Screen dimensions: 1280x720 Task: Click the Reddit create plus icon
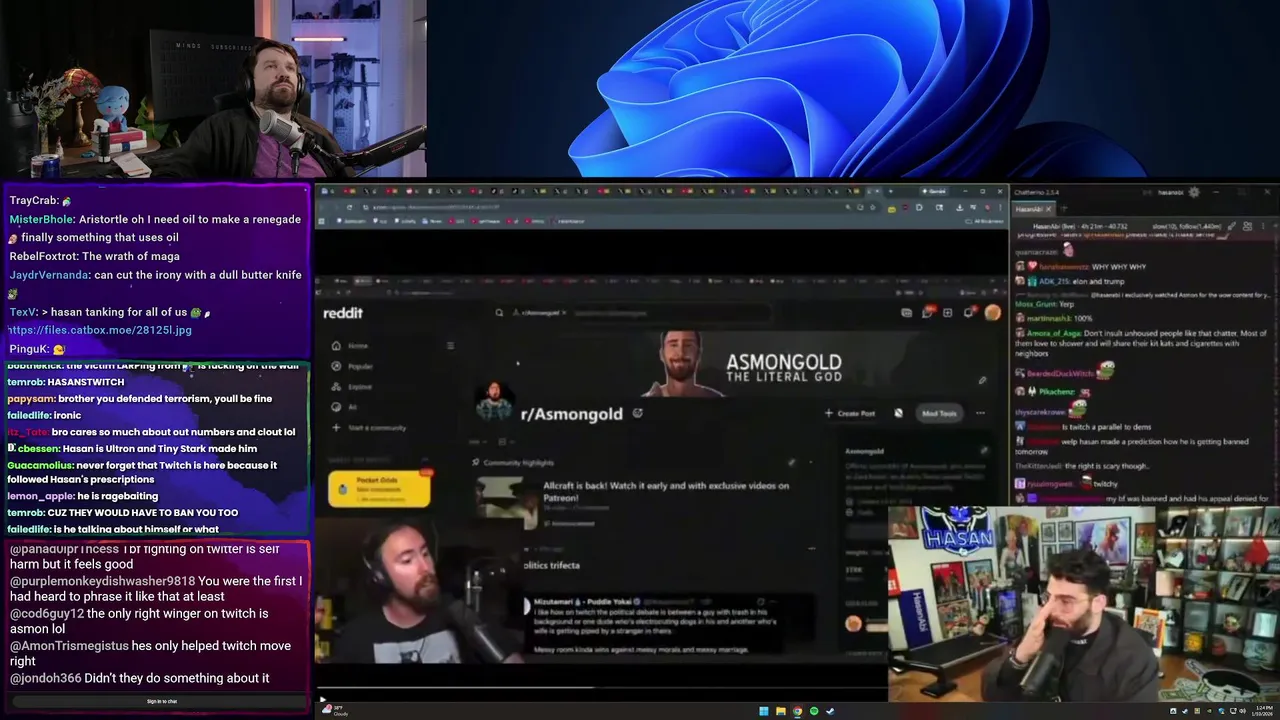point(948,313)
